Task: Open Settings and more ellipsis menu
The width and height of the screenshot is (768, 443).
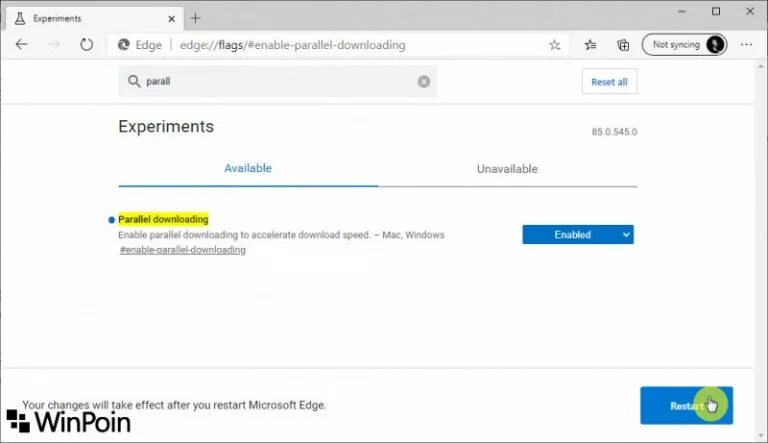Action: [x=746, y=45]
